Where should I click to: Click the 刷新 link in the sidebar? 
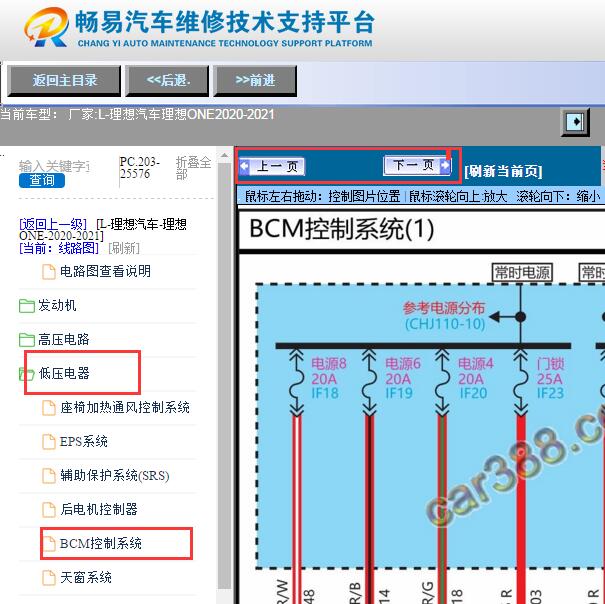click(x=124, y=248)
